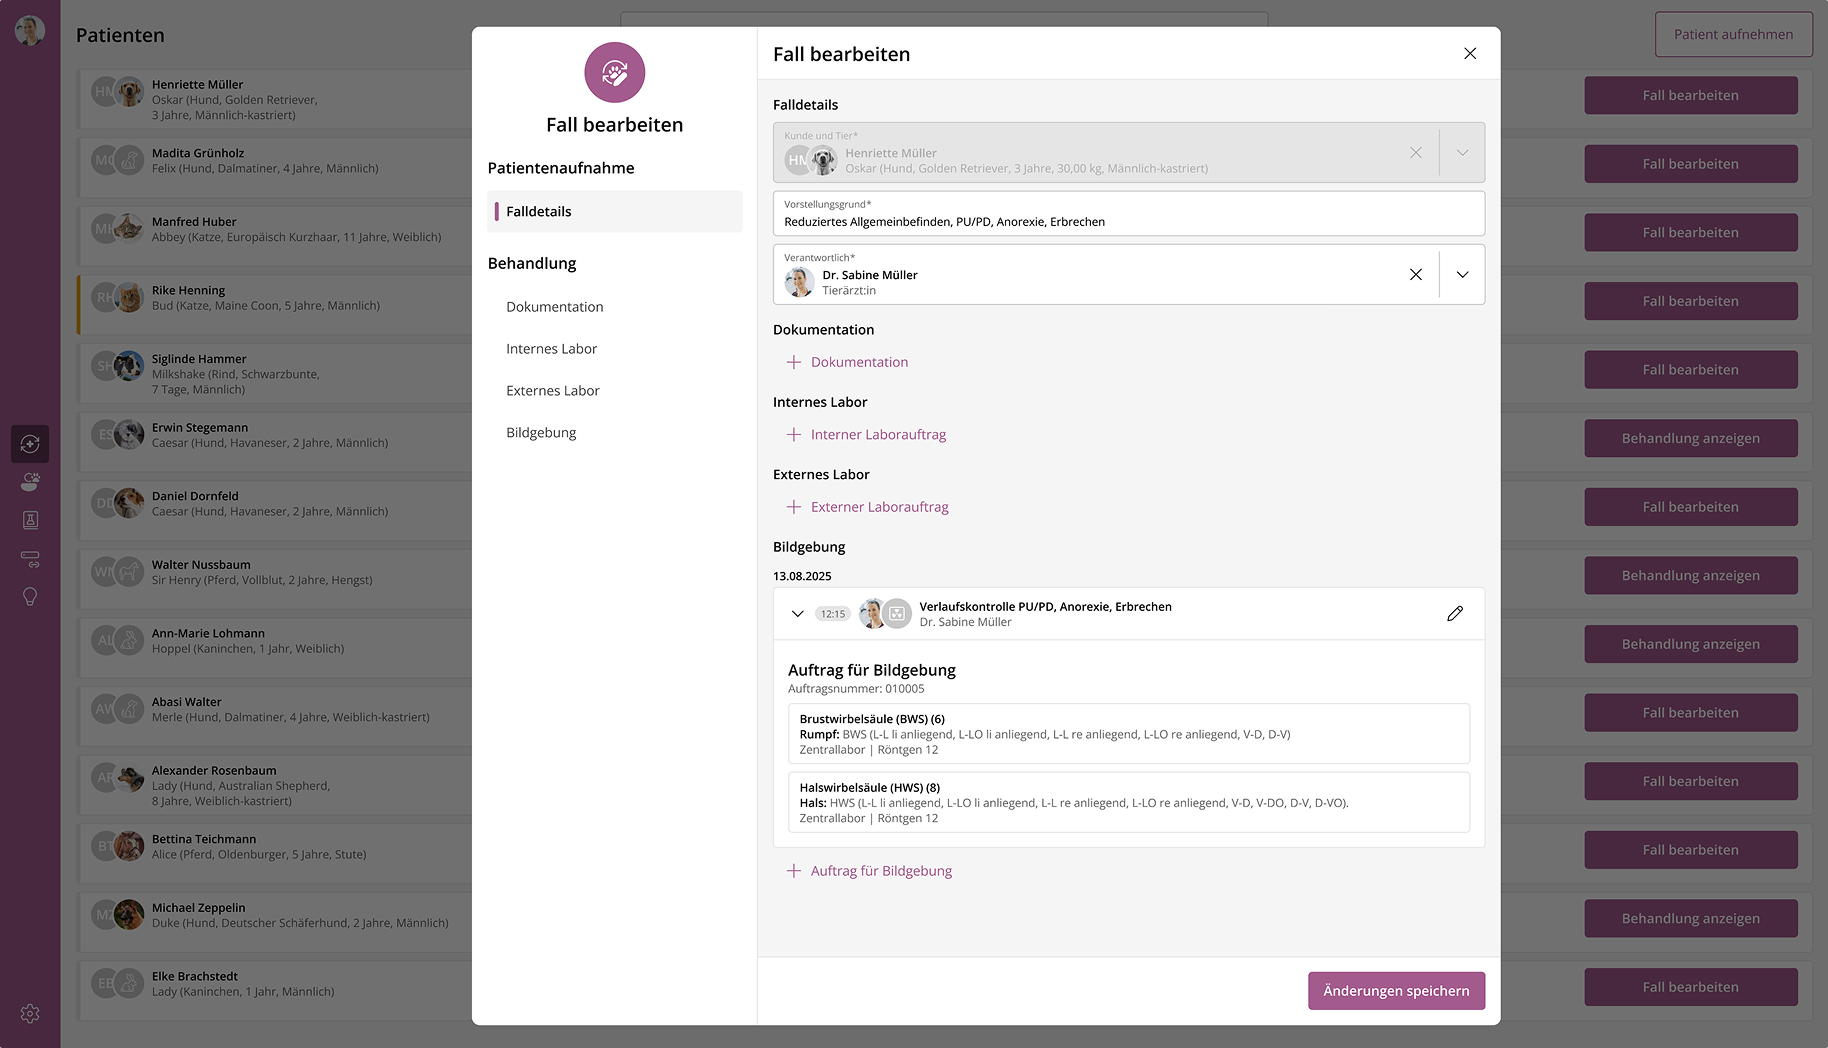Screen dimensions: 1828x1048
Task: Click the Fall bearbeiten header emblem icon
Action: pyautogui.click(x=615, y=72)
